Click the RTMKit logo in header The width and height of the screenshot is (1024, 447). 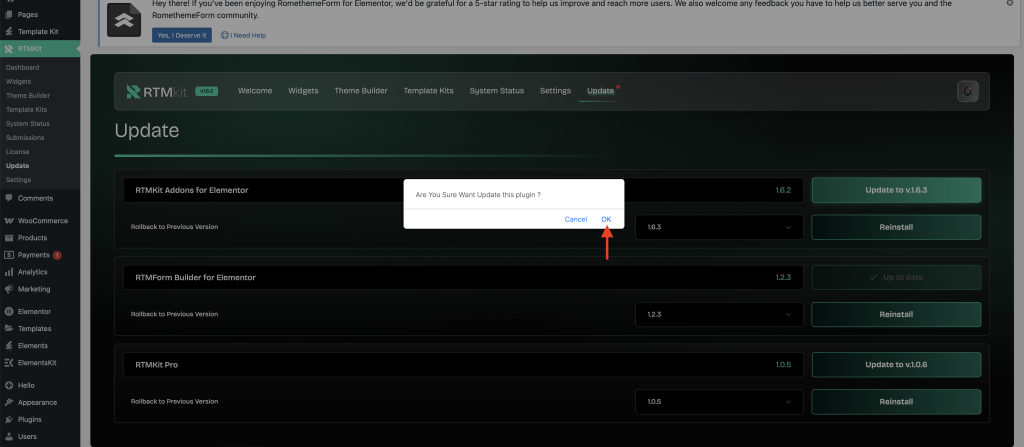tap(157, 91)
